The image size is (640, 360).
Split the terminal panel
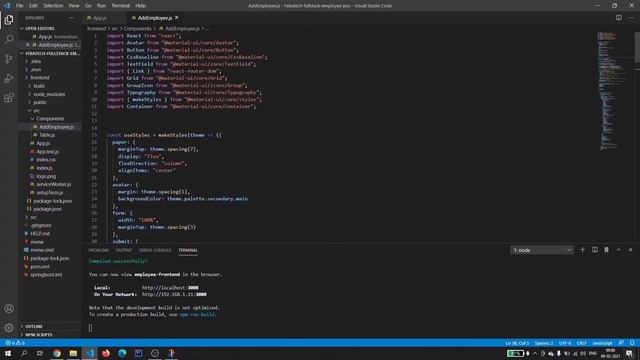click(595, 250)
